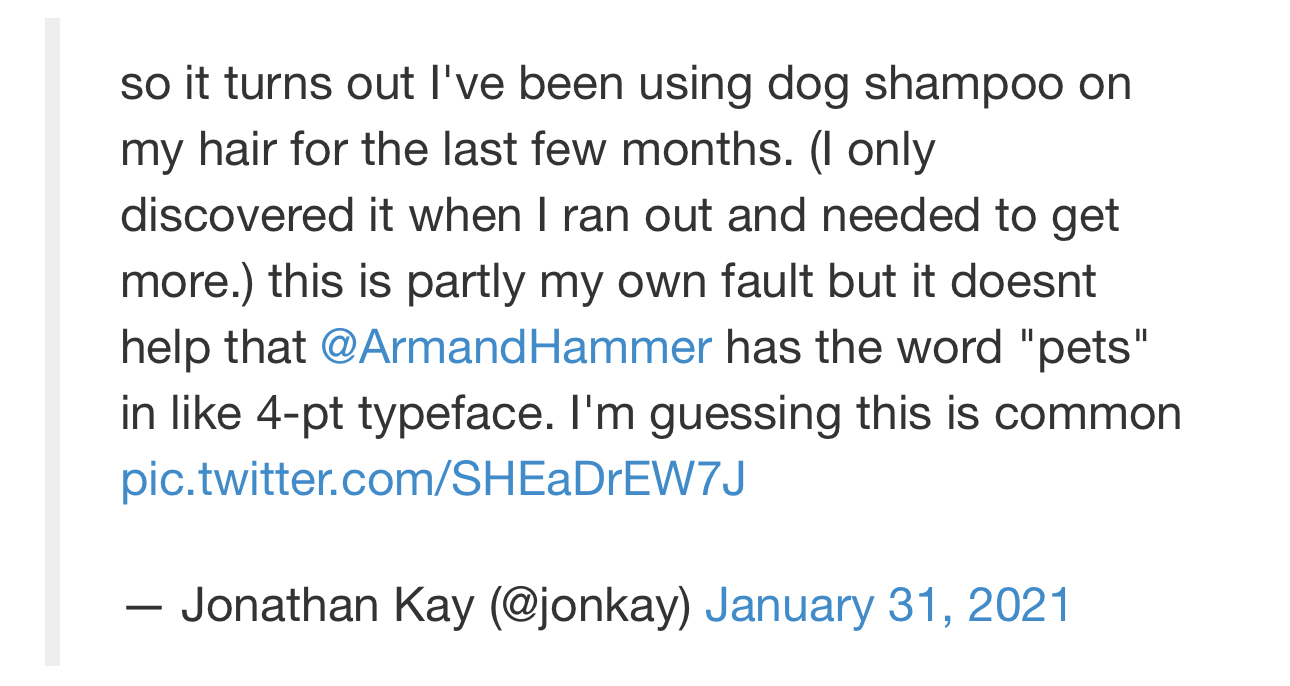Click the word "months" in the tweet
Image resolution: width=1290 pixels, height=686 pixels.
[689, 151]
